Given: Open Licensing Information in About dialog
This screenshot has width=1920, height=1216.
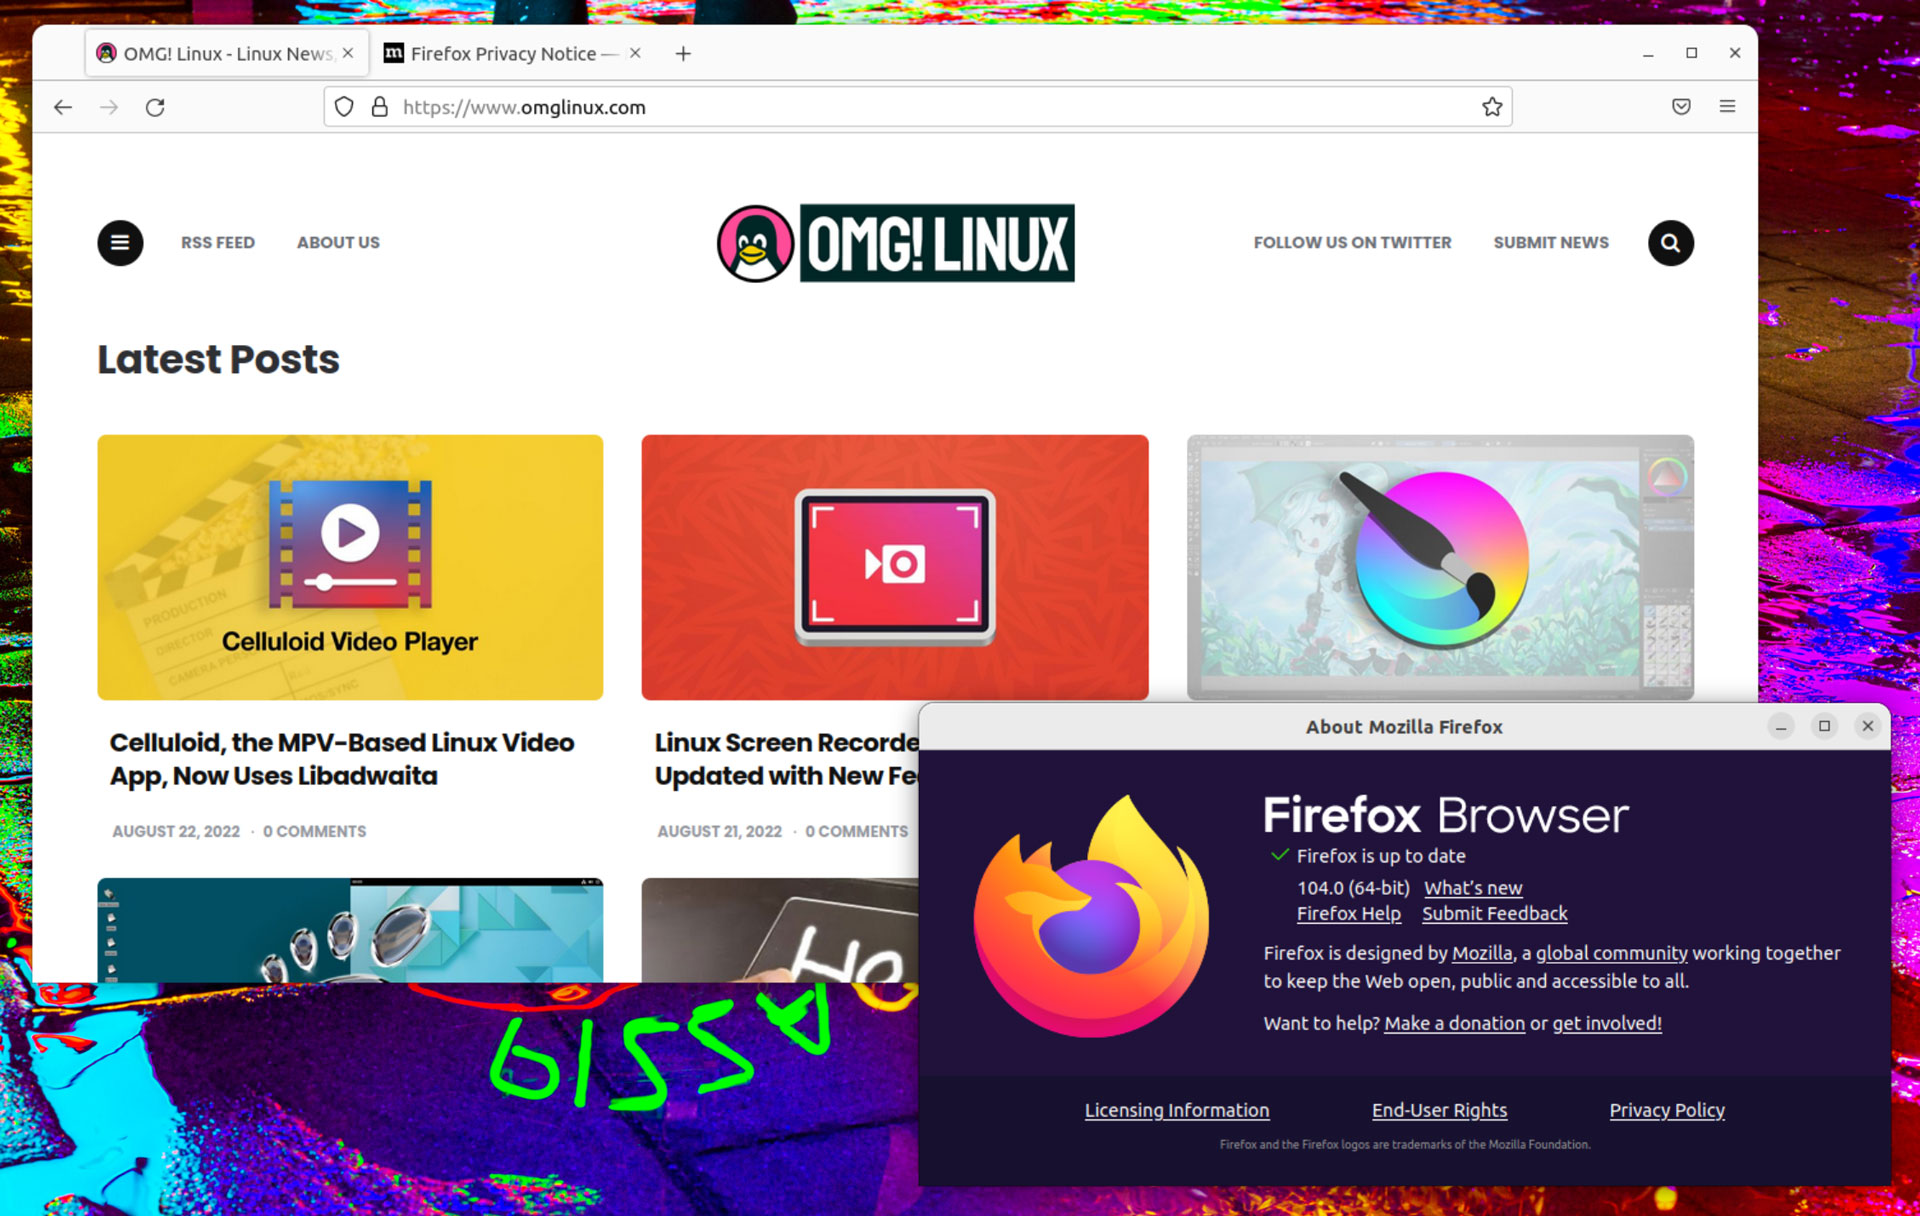Looking at the screenshot, I should tap(1177, 1111).
